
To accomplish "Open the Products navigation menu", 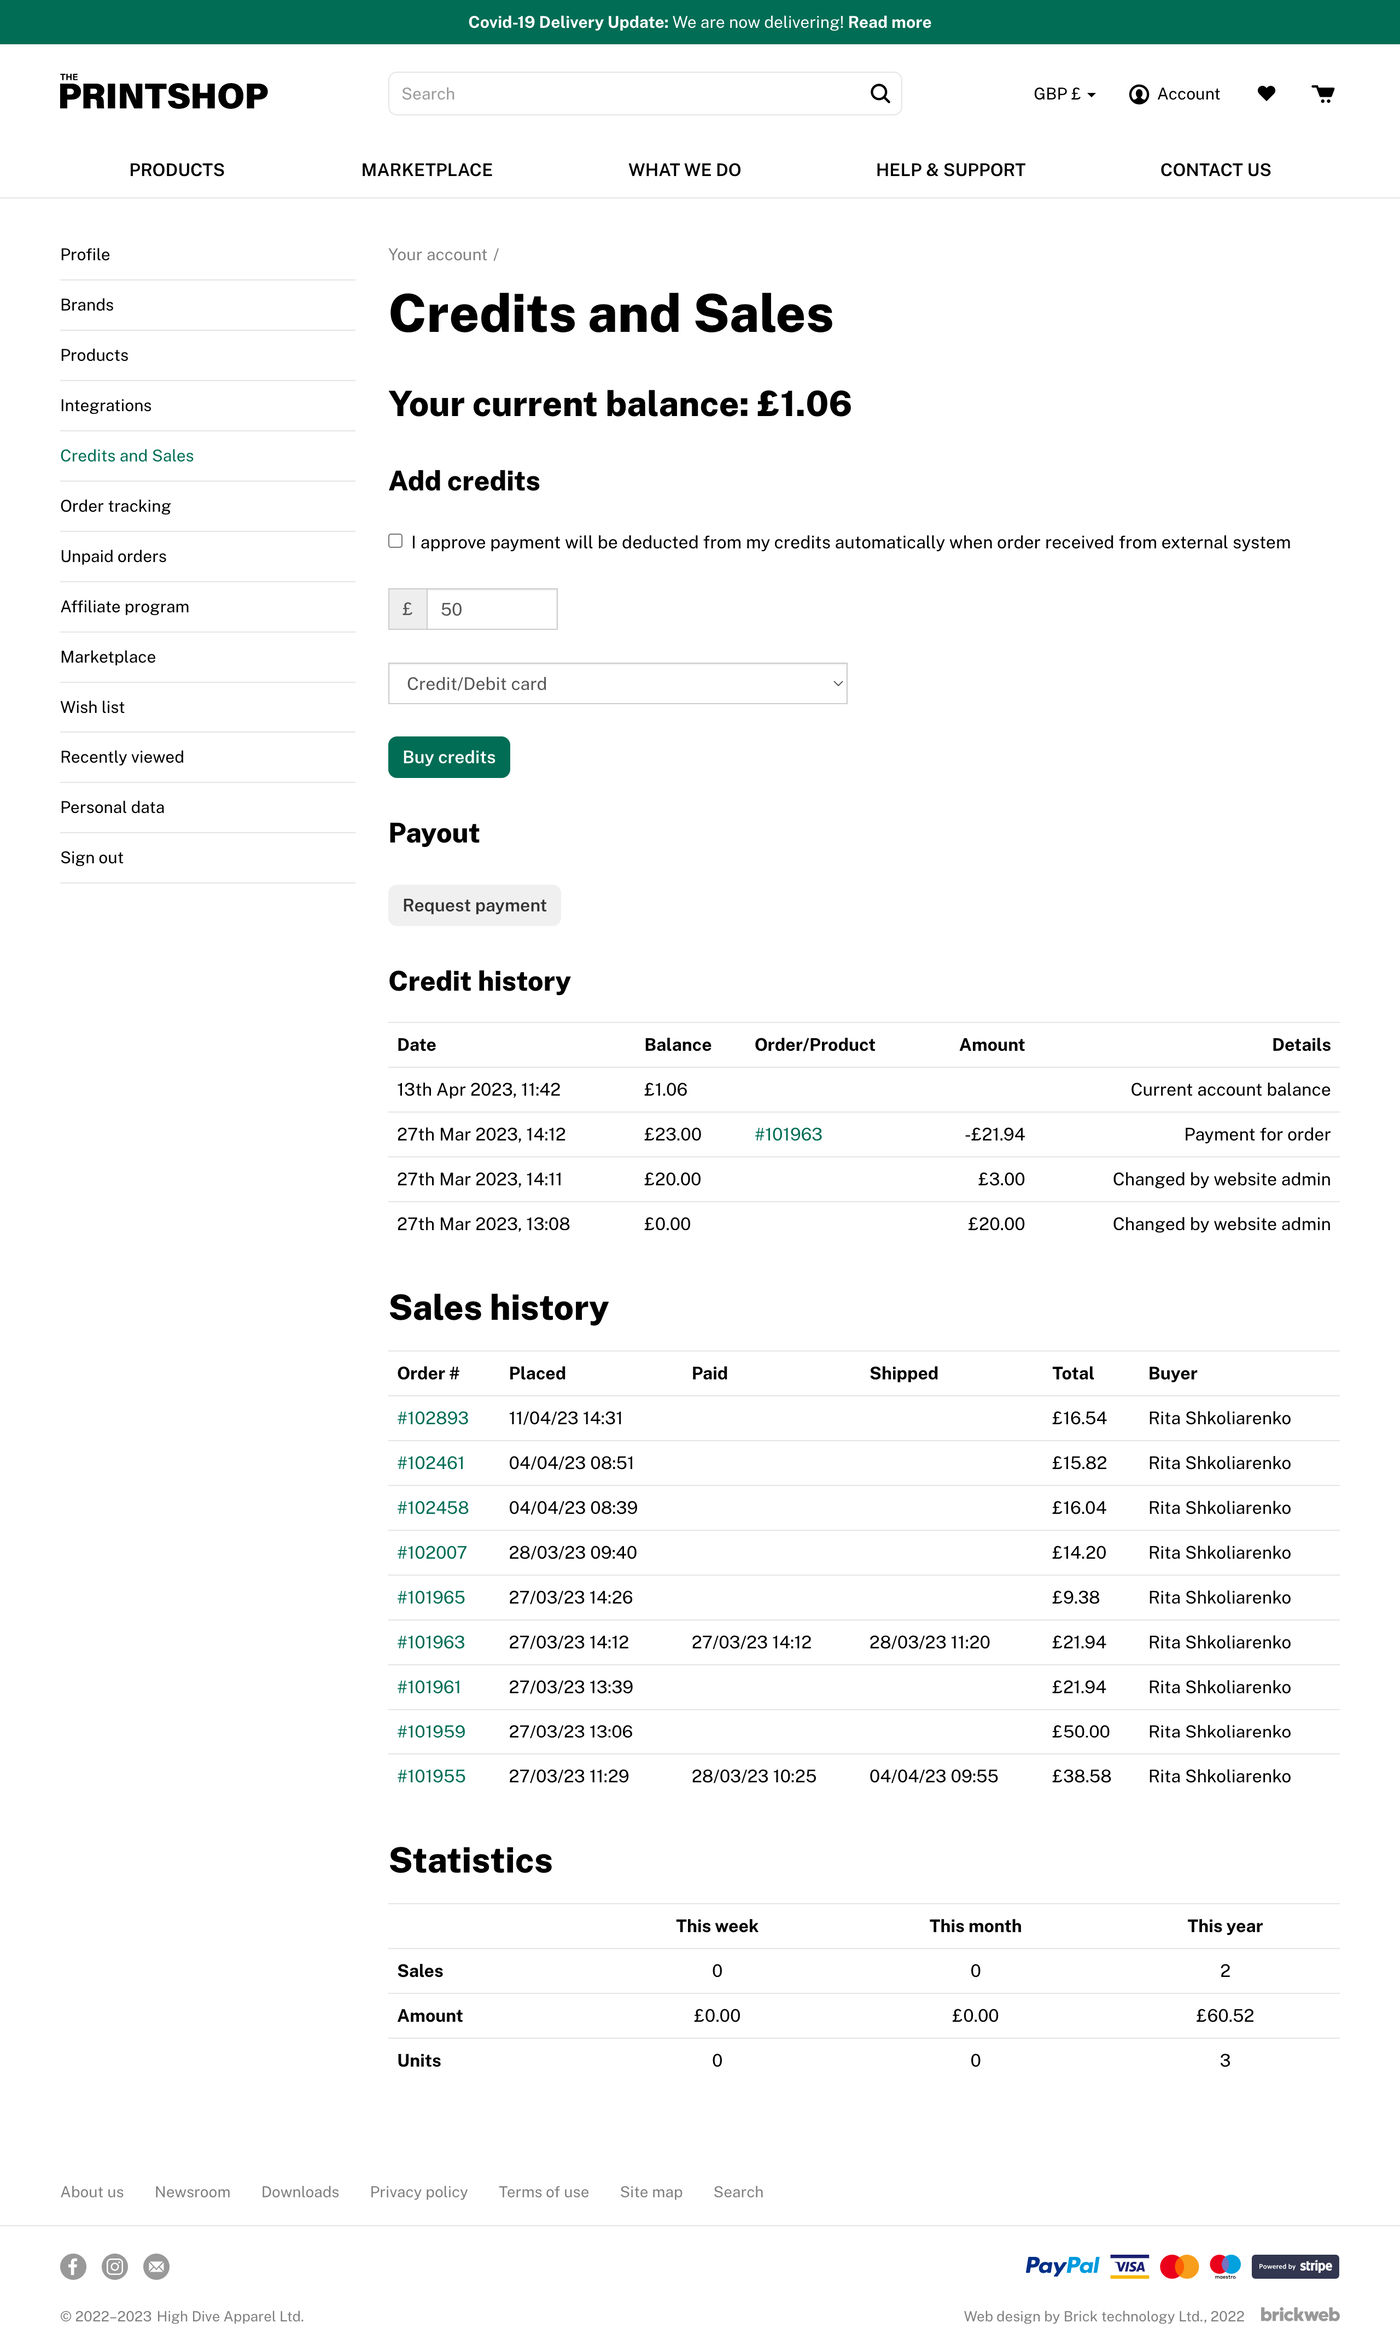I will point(177,170).
